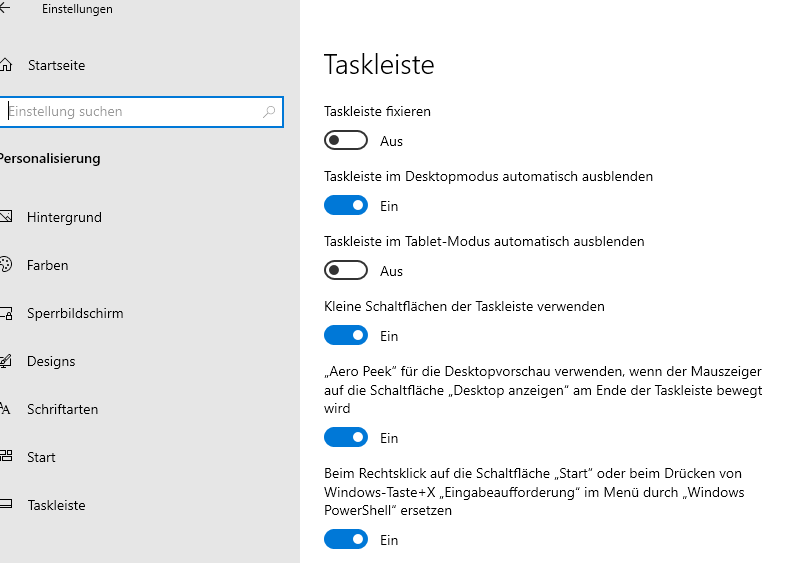This screenshot has width=811, height=563.
Task: Open the Start personalization section
Action: (41, 458)
